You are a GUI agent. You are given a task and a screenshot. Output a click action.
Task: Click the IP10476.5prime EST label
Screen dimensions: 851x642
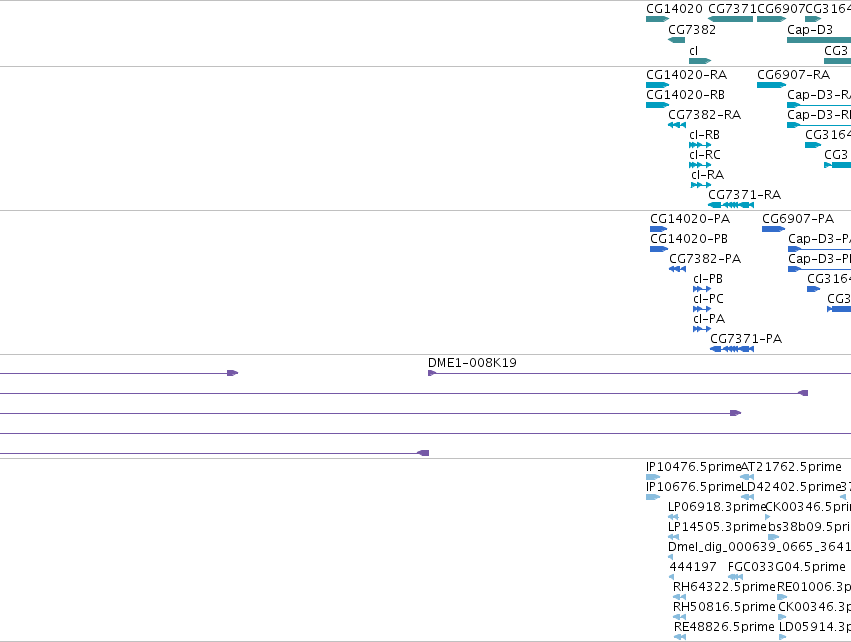click(x=694, y=467)
